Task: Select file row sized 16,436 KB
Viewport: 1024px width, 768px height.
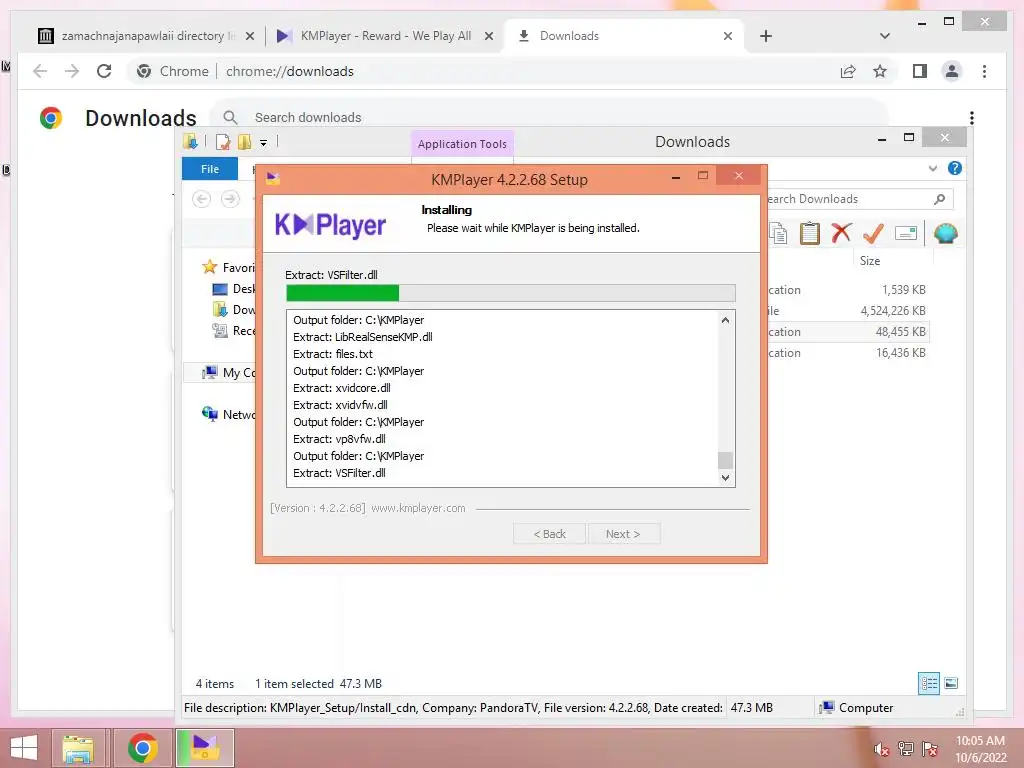Action: point(848,353)
